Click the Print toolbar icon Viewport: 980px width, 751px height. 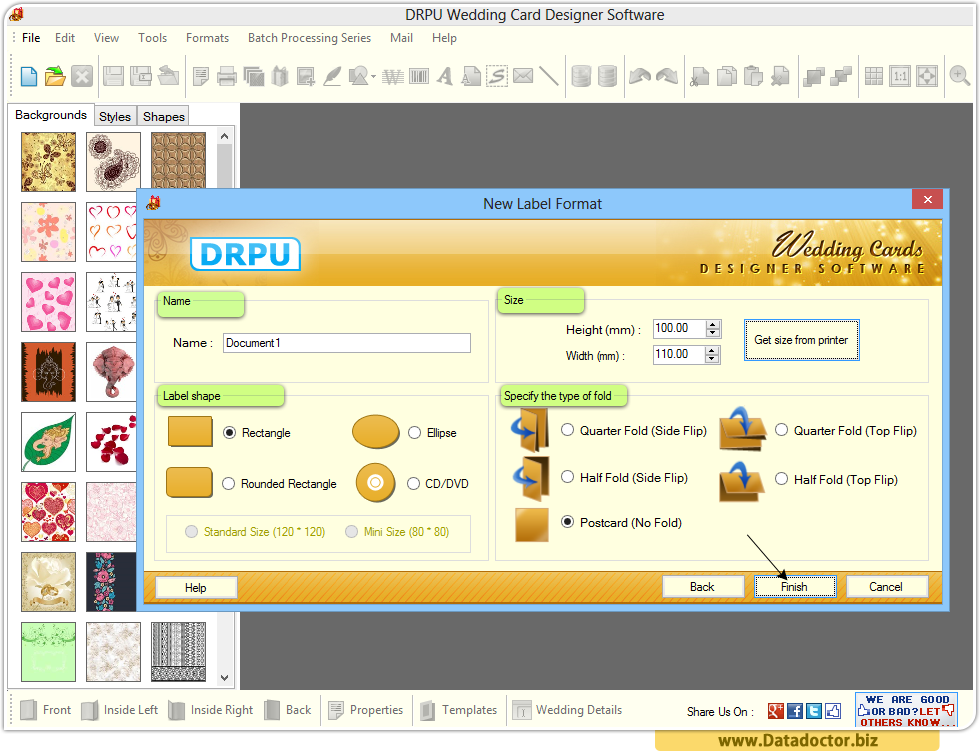[x=226, y=77]
